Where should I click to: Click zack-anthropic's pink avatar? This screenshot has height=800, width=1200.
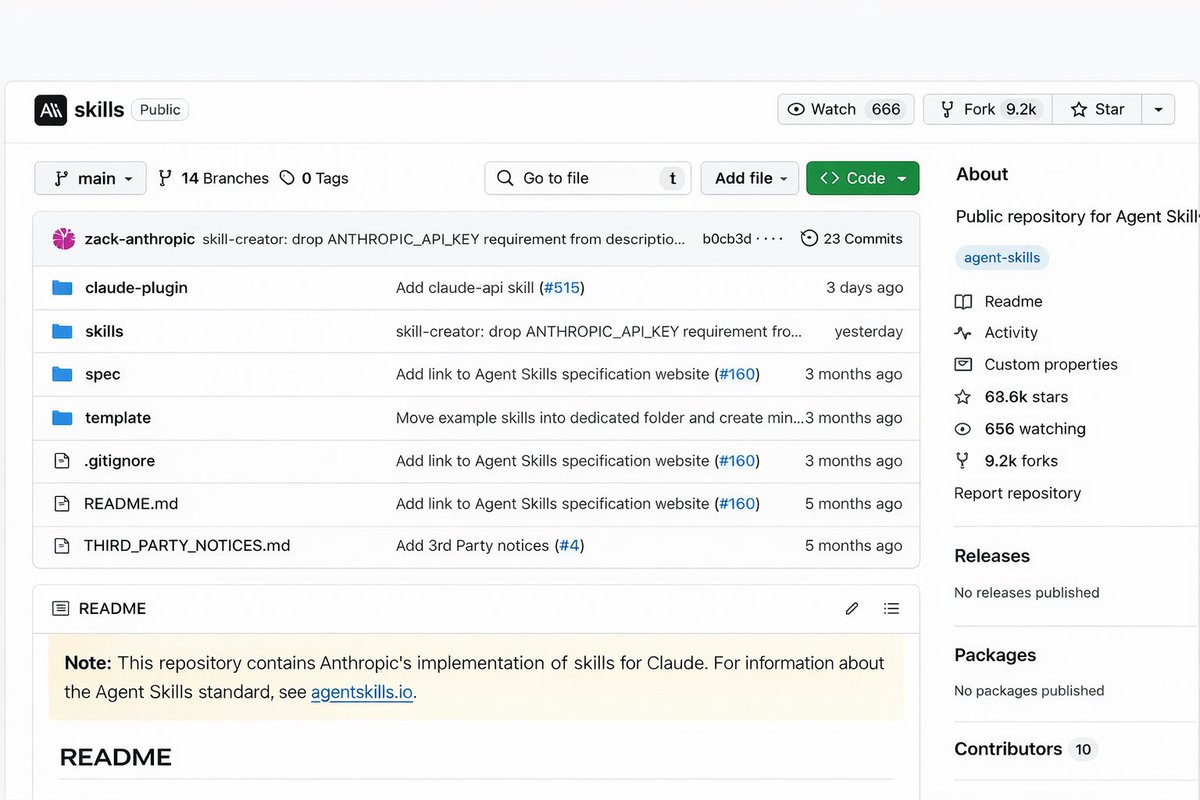(63, 239)
